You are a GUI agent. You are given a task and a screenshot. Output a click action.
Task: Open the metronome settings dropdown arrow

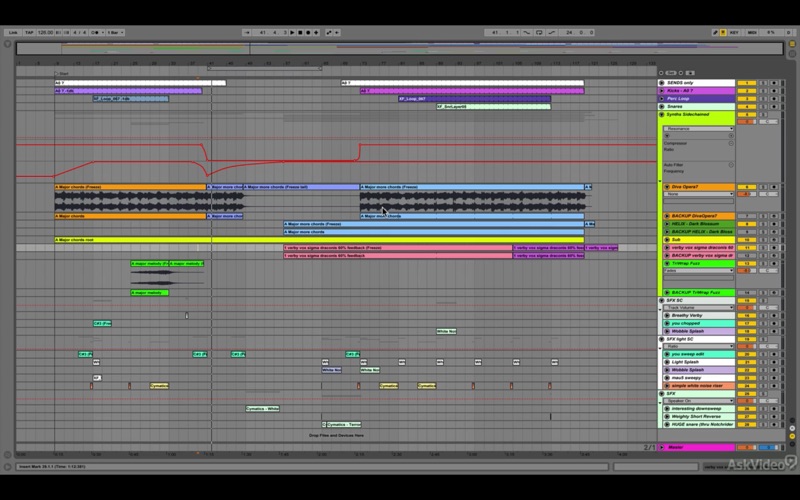click(103, 33)
